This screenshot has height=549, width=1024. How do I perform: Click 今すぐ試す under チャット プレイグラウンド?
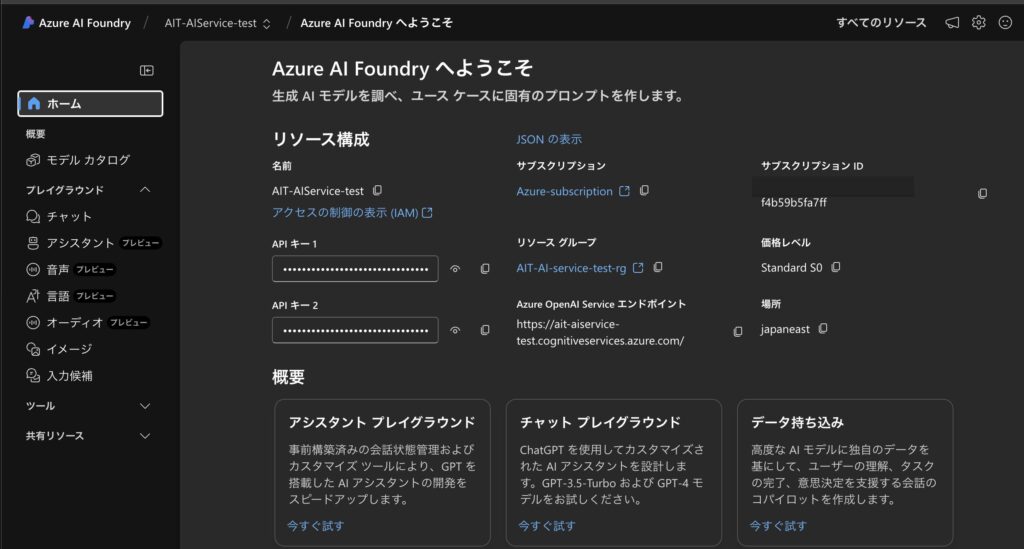pyautogui.click(x=547, y=525)
